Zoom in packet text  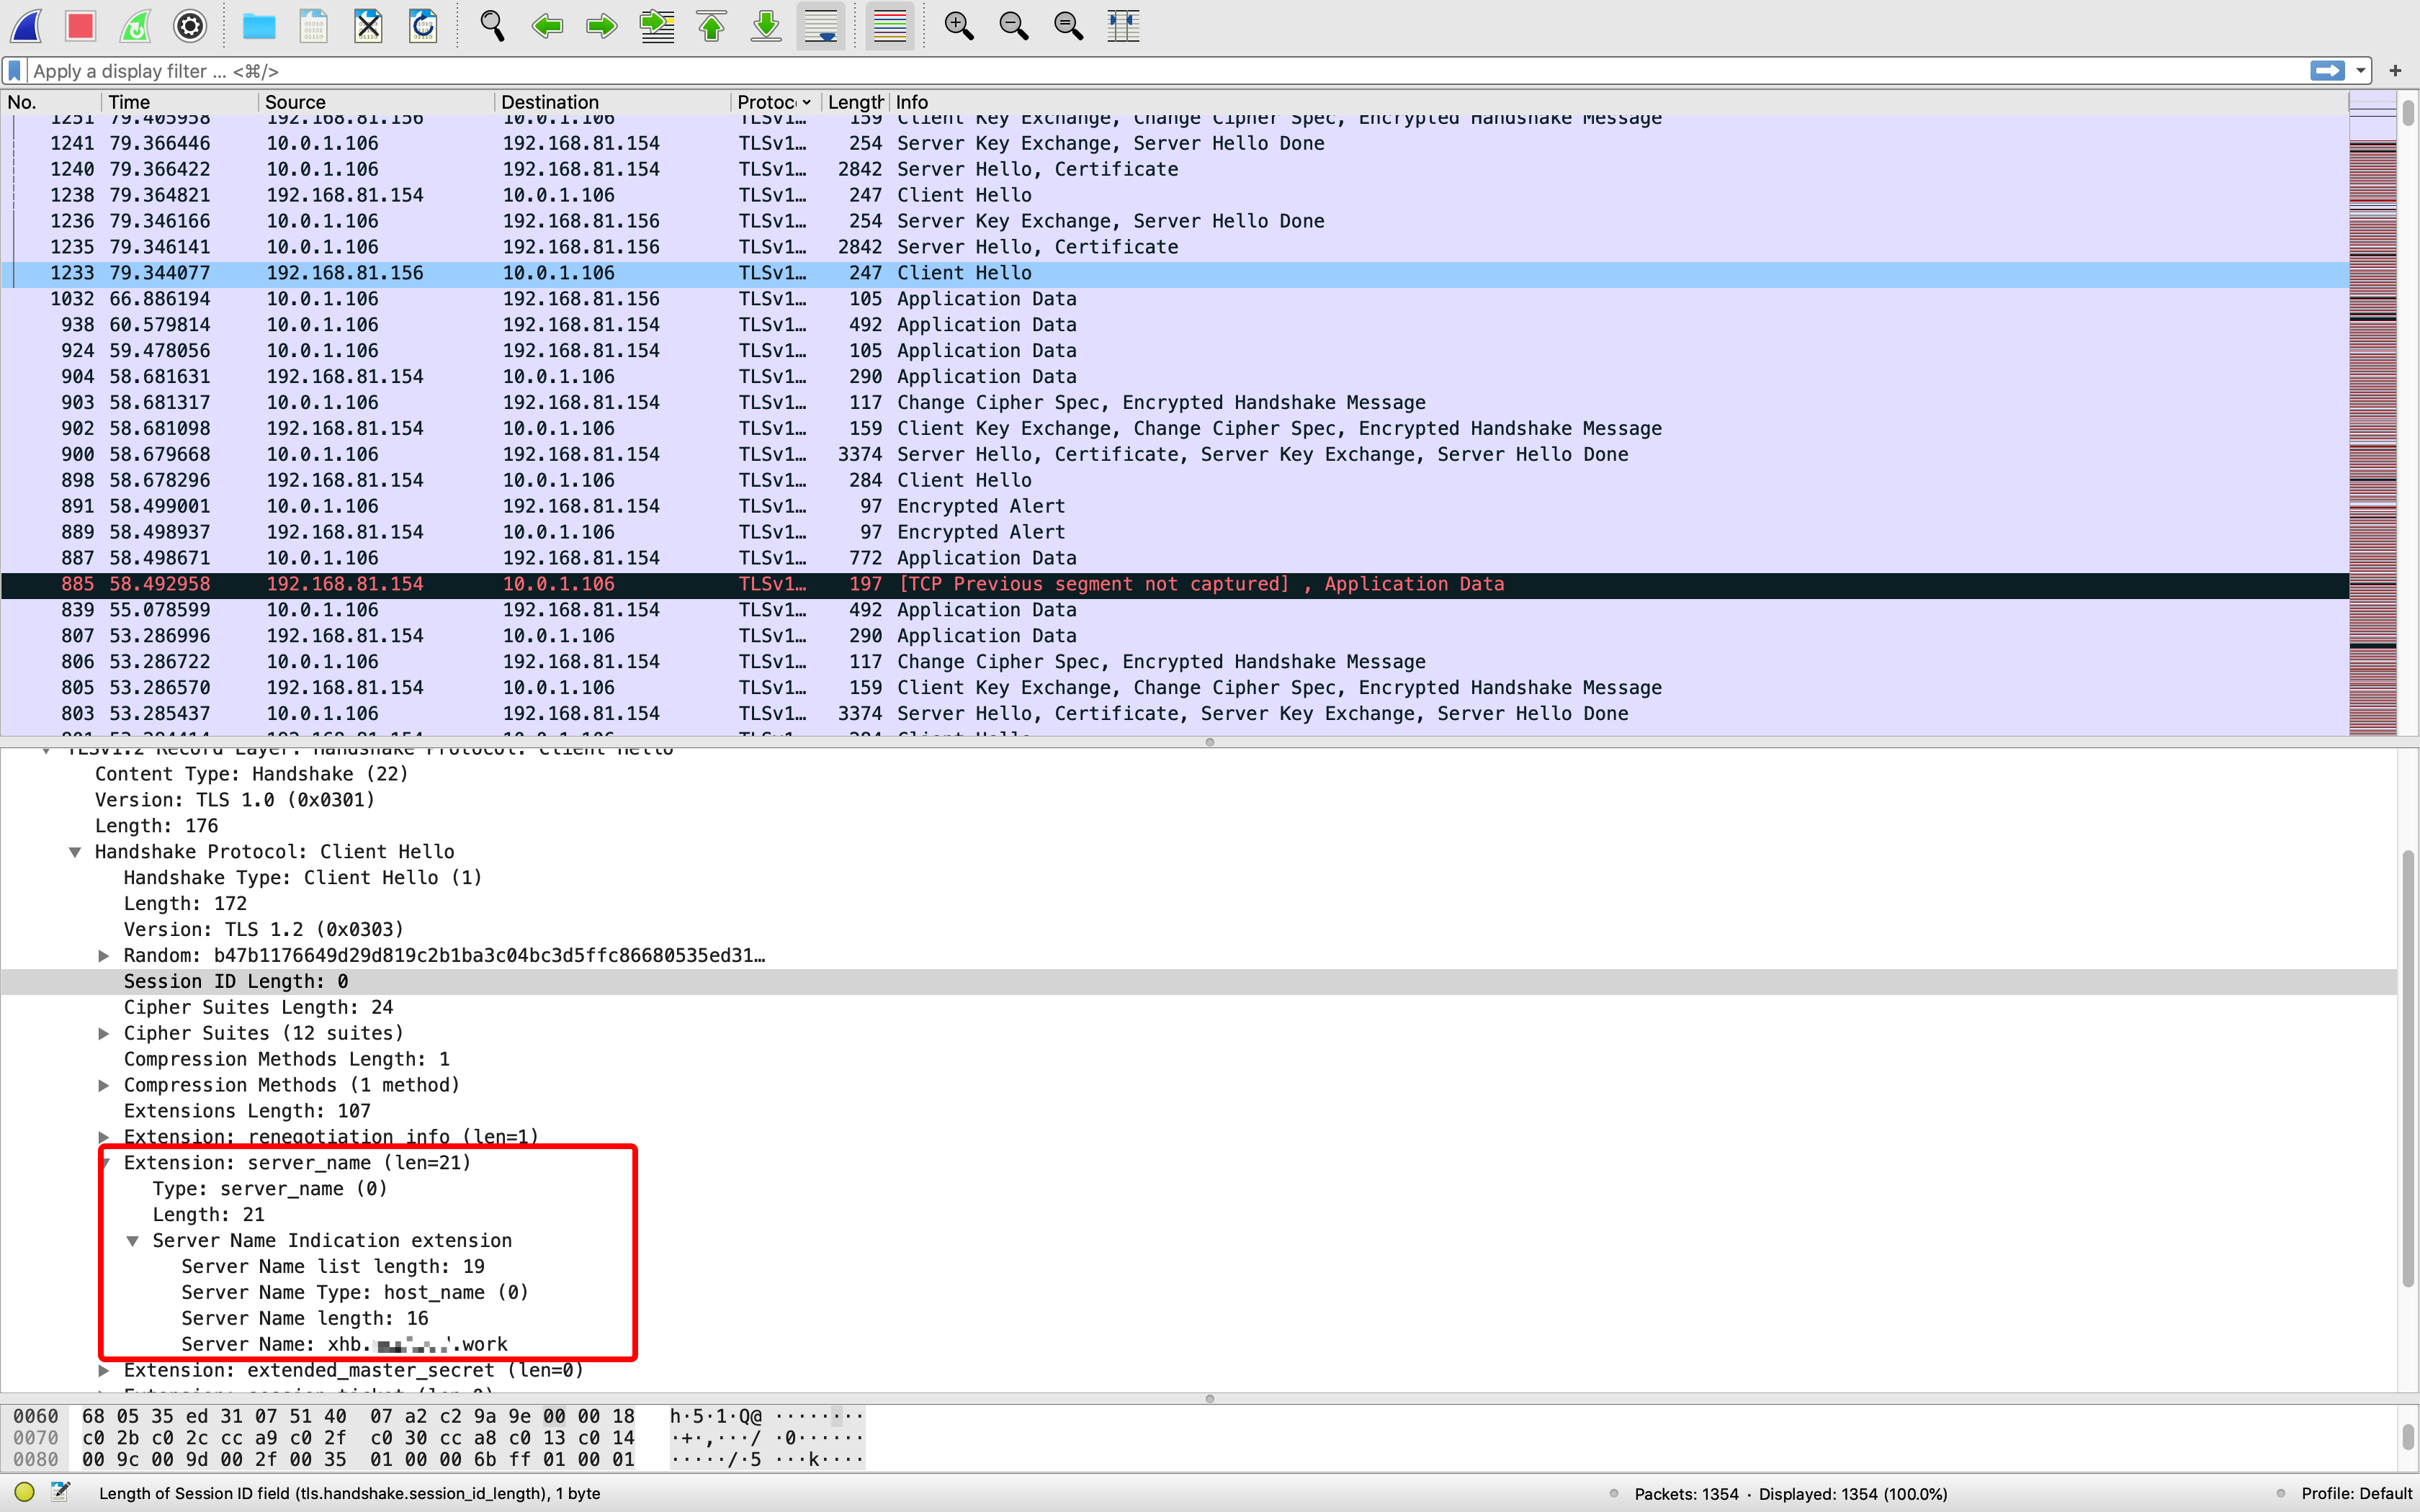pyautogui.click(x=959, y=26)
